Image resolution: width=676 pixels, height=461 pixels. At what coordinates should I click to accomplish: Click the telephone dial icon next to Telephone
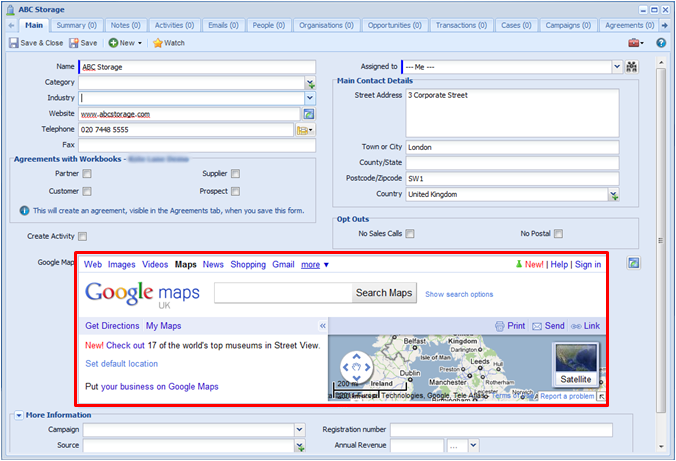point(305,130)
